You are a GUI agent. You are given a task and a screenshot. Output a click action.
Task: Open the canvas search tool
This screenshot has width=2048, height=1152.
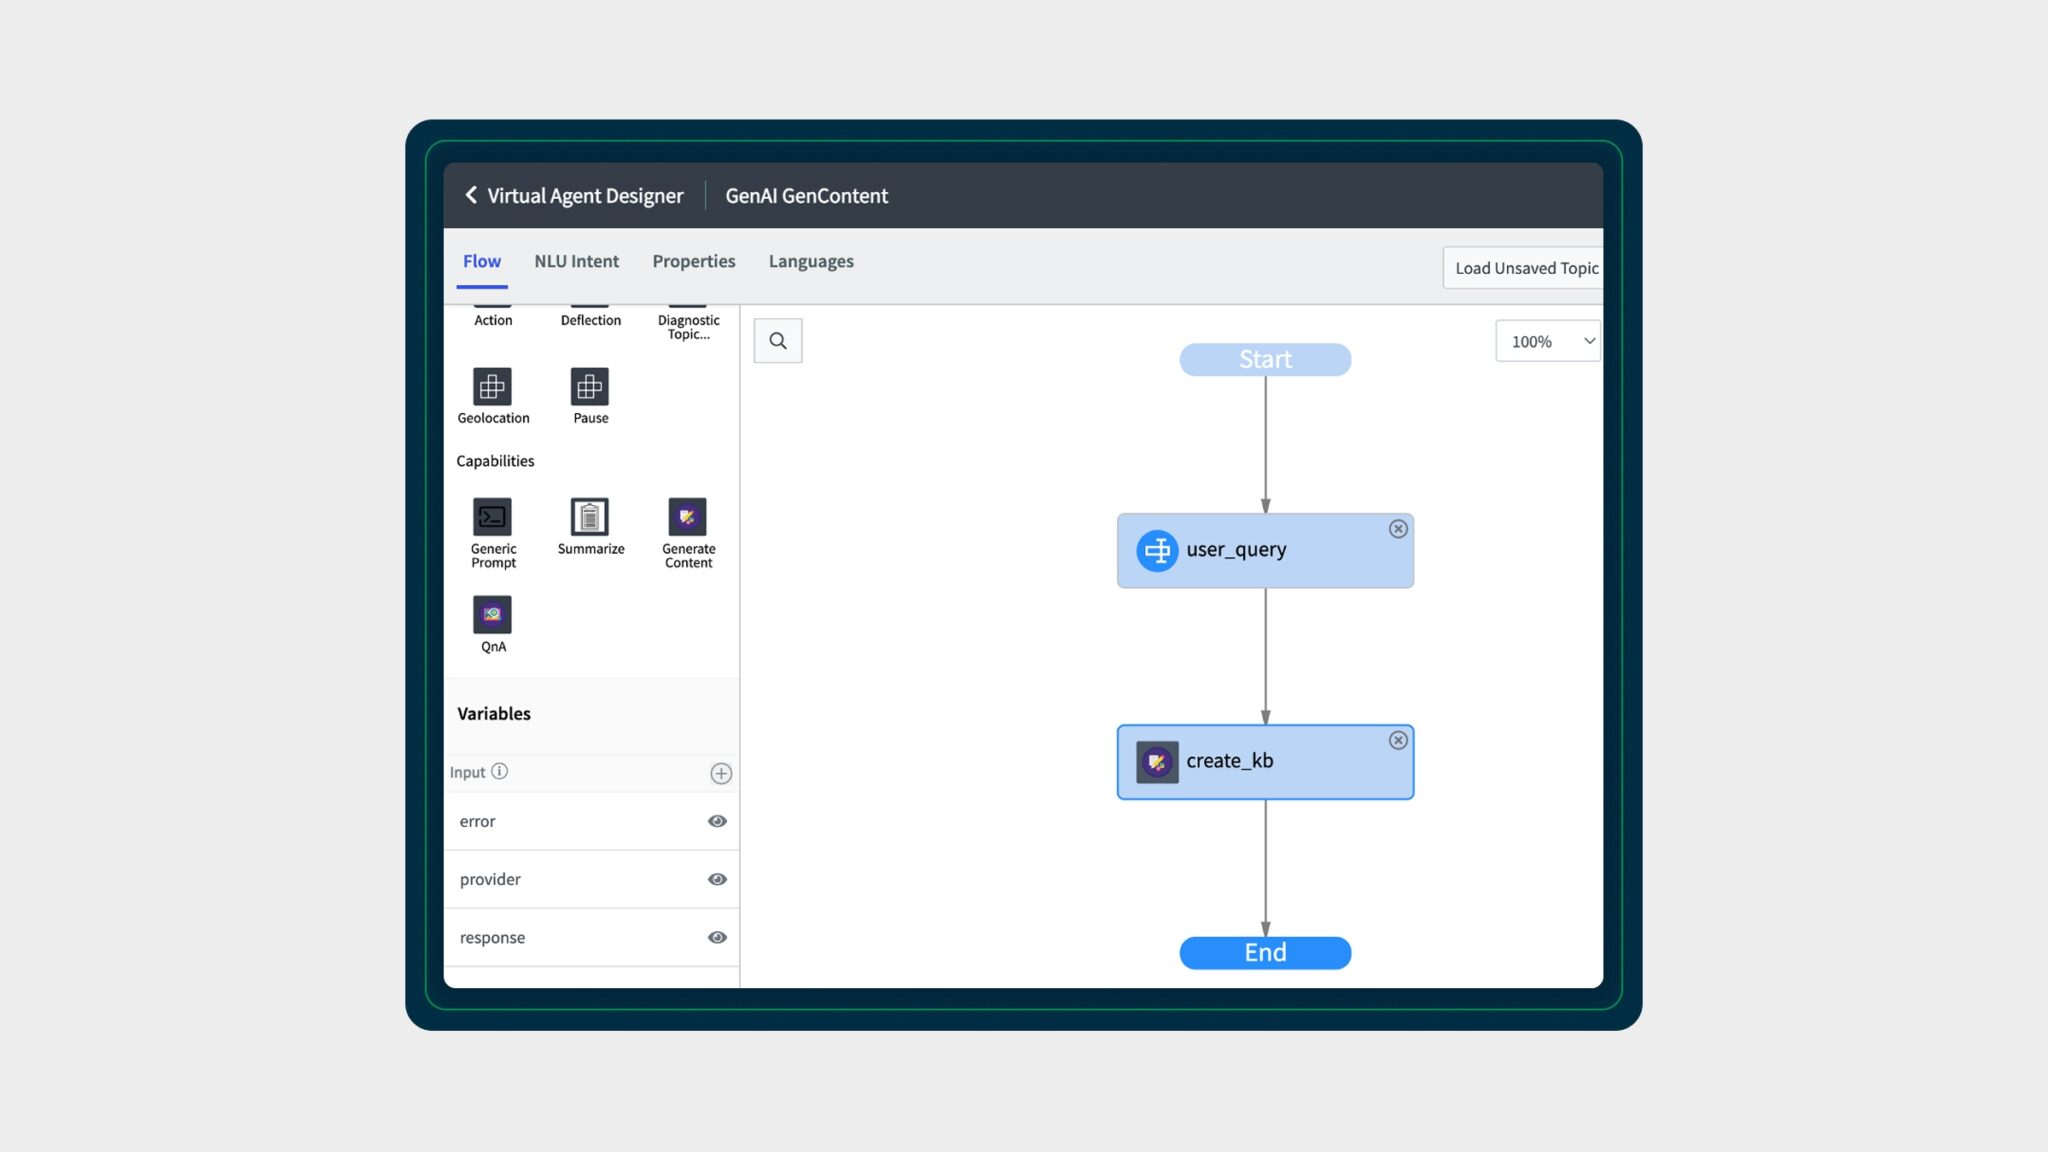(x=778, y=340)
